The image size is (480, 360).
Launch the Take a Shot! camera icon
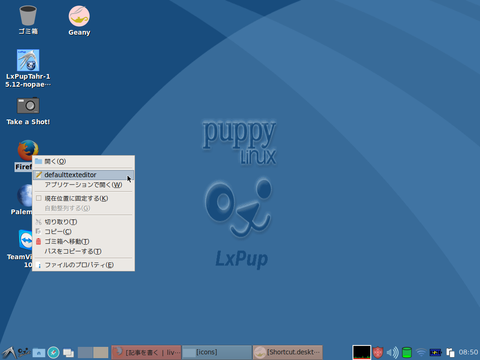click(x=28, y=111)
